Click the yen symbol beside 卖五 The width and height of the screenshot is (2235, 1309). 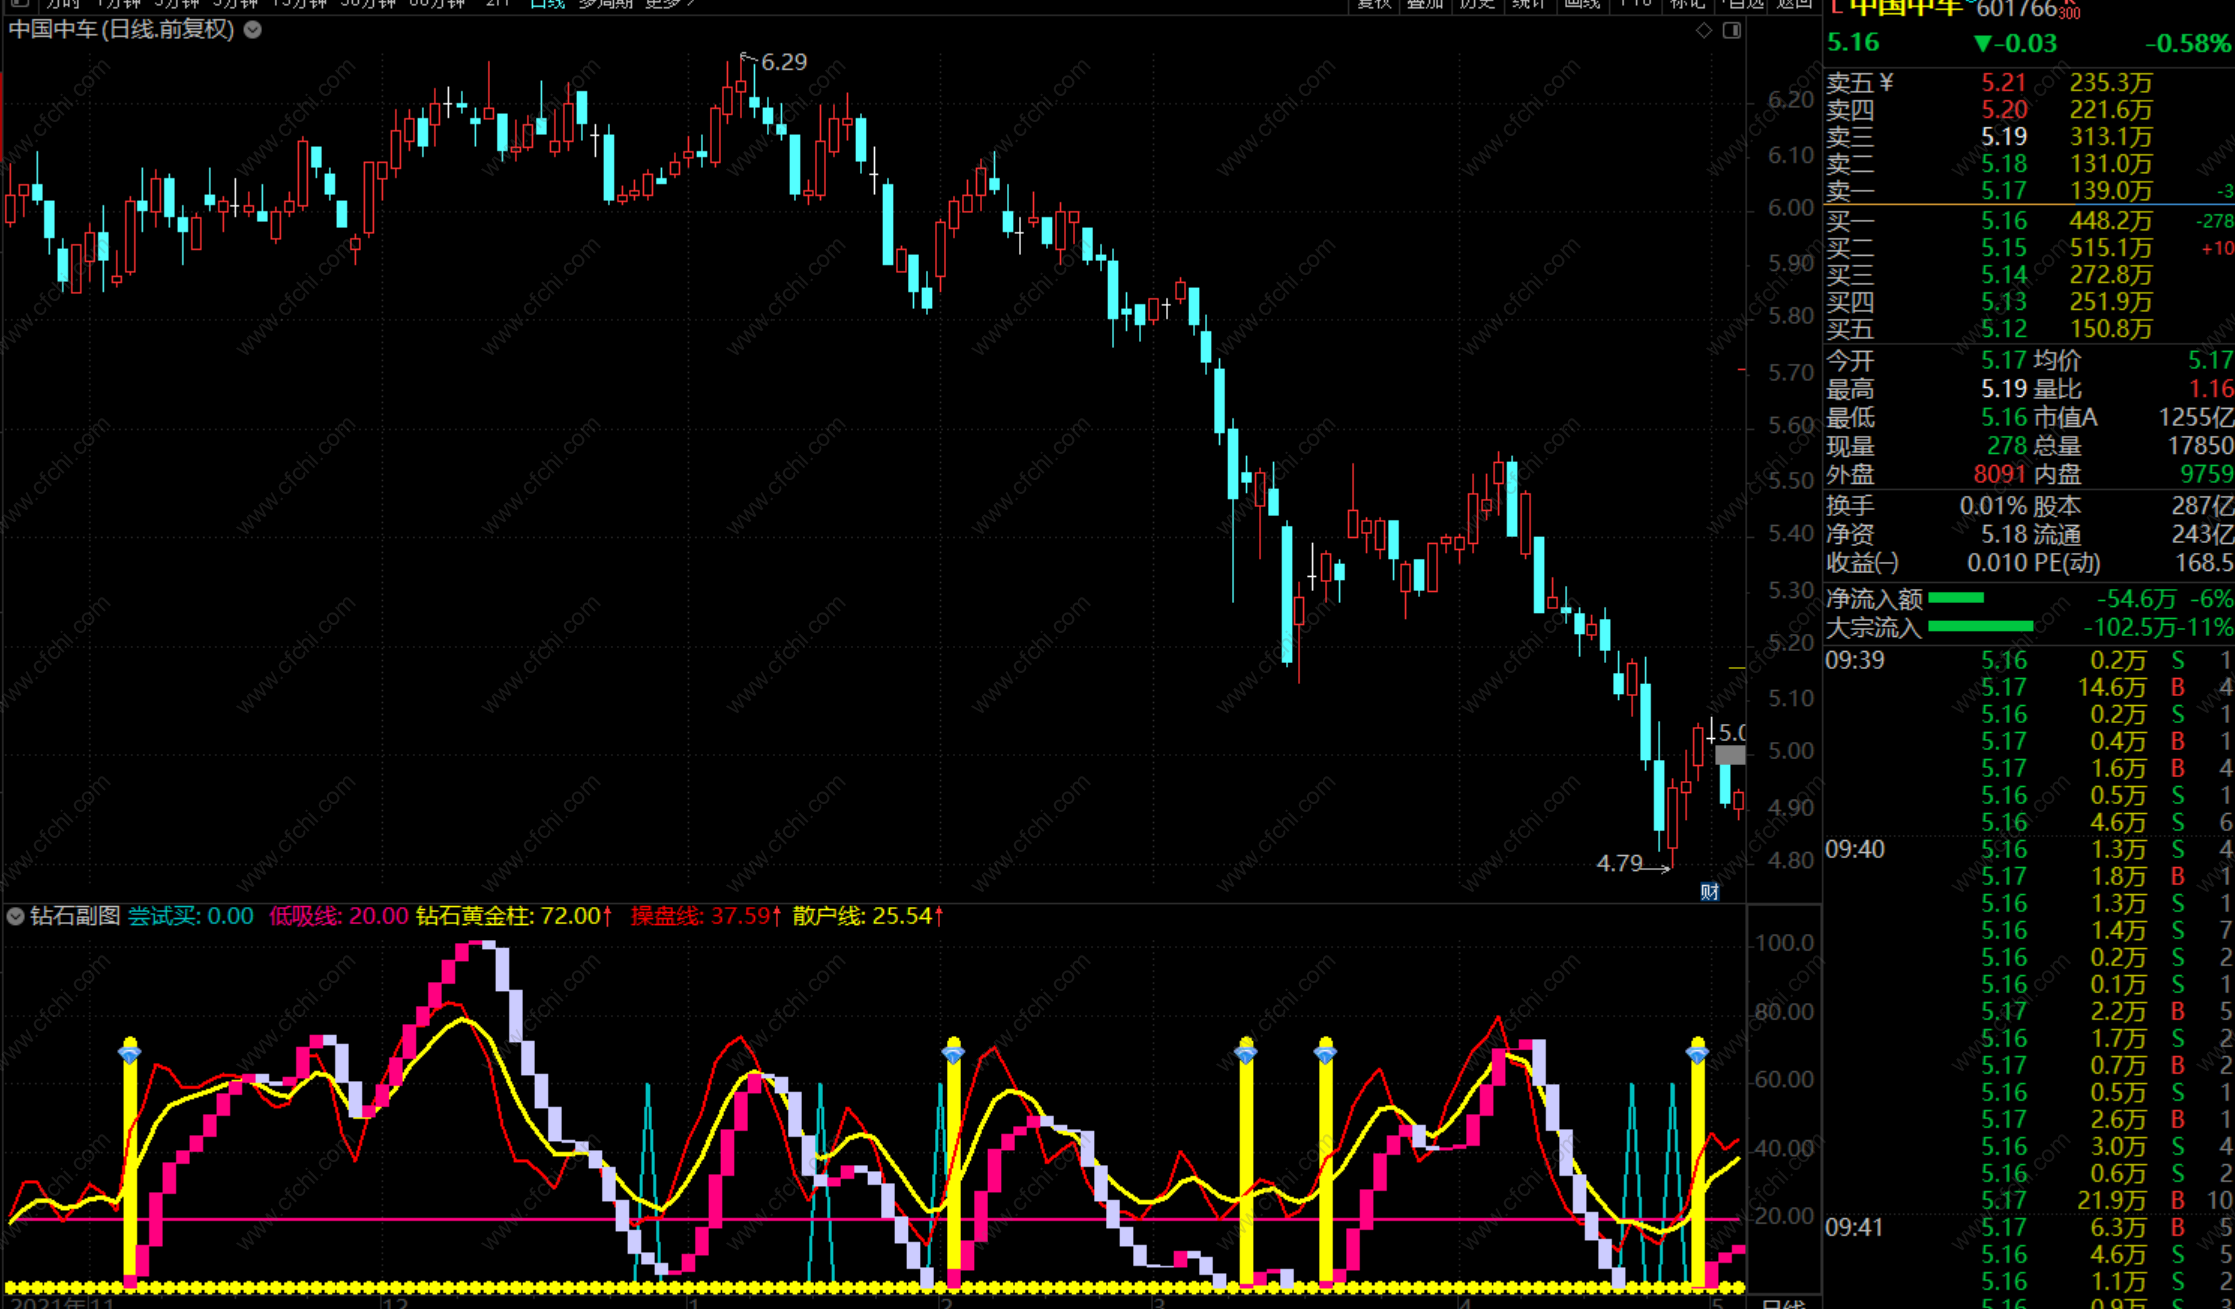(x=1886, y=83)
